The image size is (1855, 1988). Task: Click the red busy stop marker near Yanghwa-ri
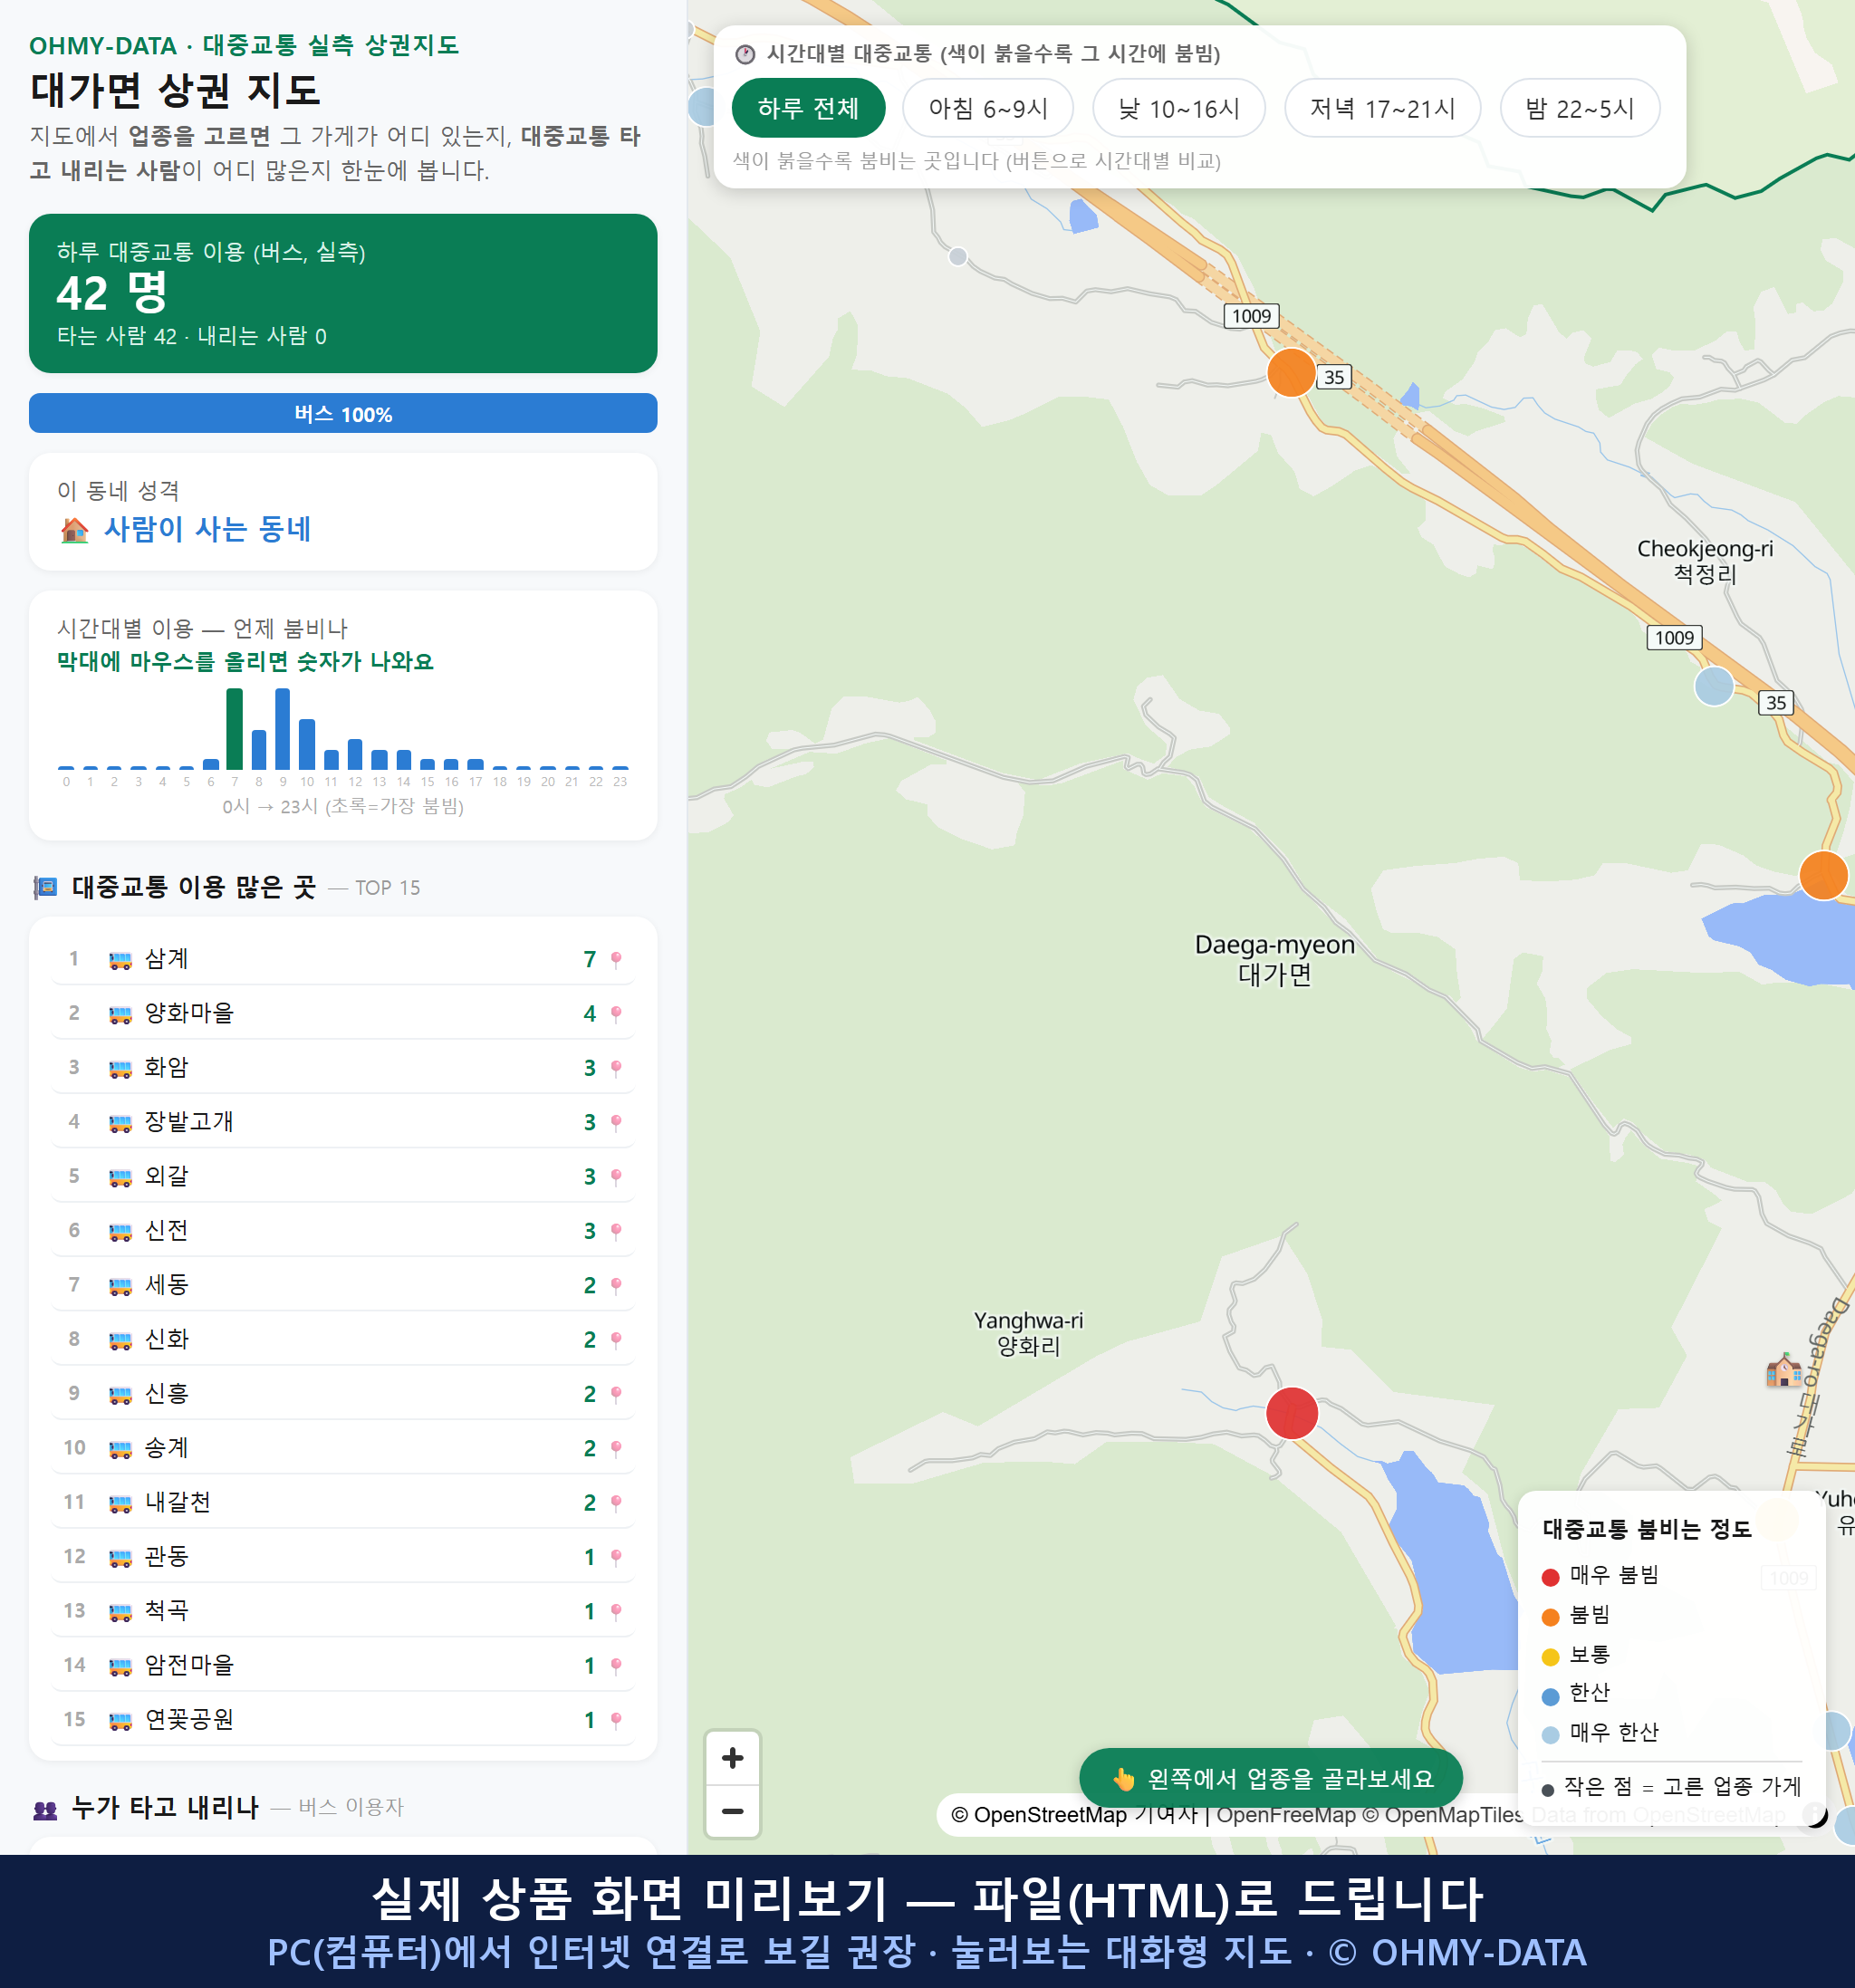pyautogui.click(x=1291, y=1413)
